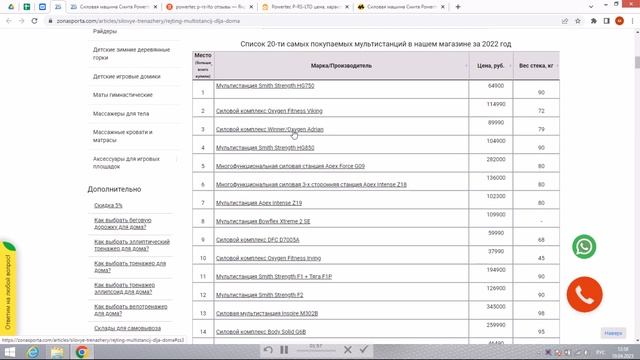Close the Powertec P-RS-LTO price tab

pyautogui.click(x=347, y=7)
